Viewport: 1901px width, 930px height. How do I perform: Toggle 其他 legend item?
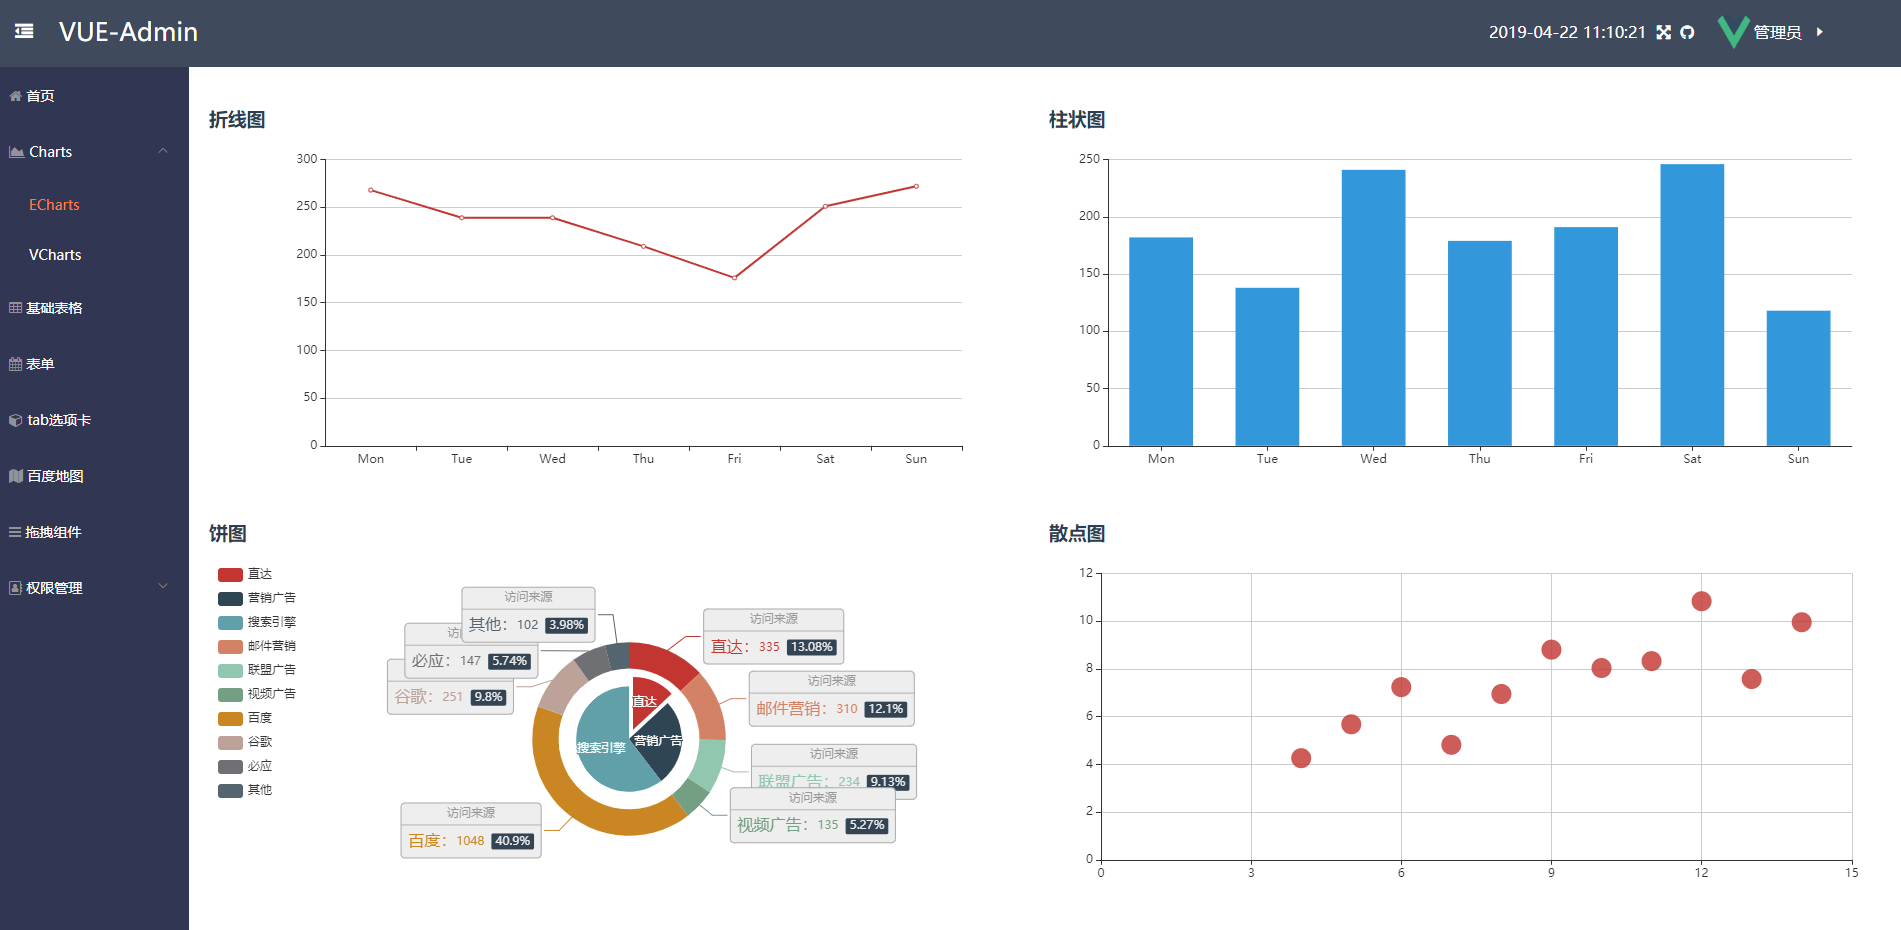(x=245, y=790)
